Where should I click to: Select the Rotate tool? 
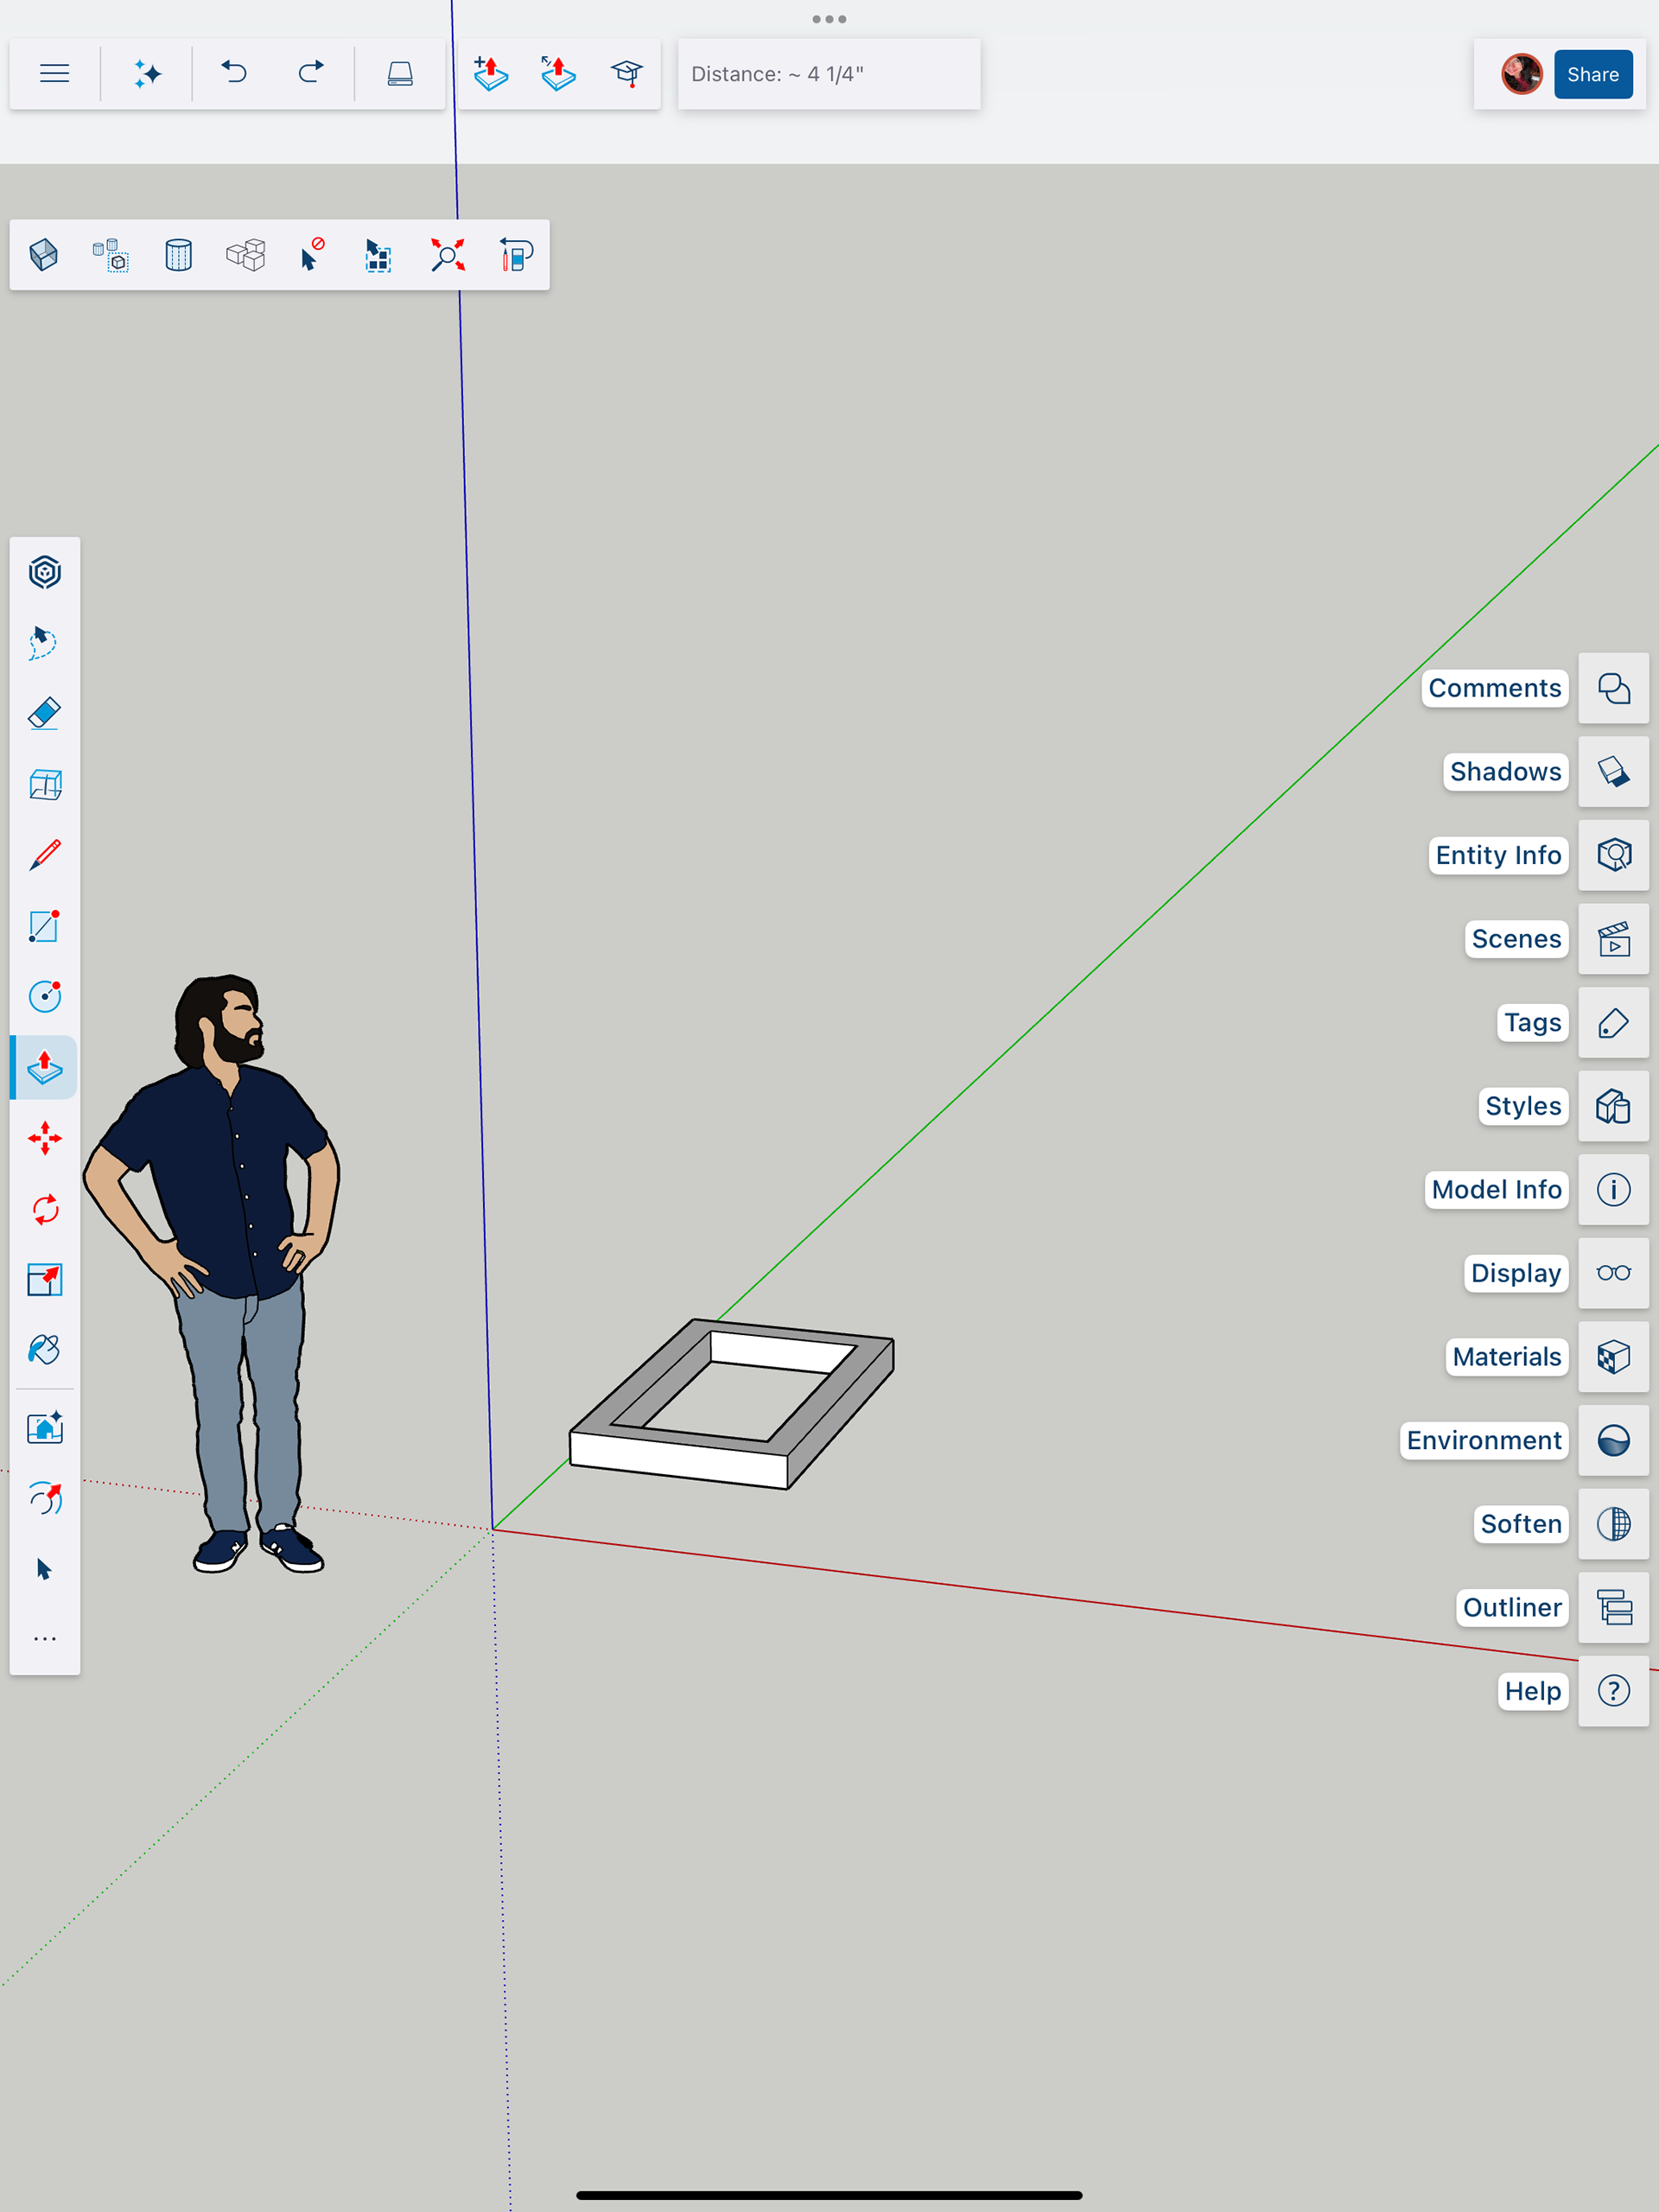[45, 1209]
